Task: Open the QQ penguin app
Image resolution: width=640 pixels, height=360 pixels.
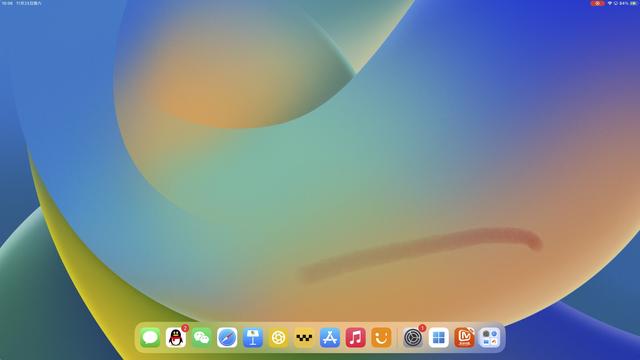Action: (x=176, y=338)
